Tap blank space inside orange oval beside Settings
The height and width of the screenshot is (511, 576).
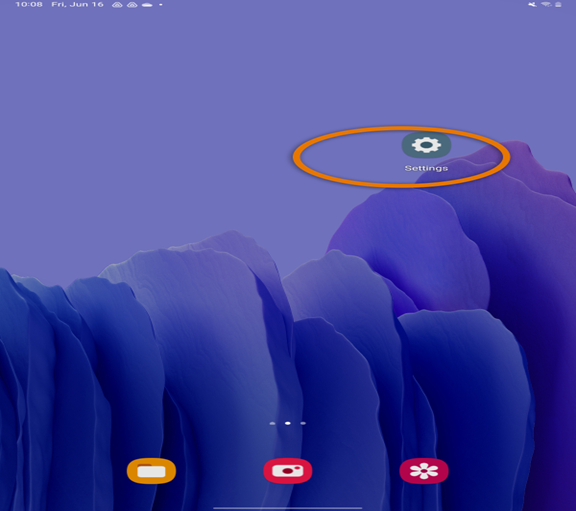349,156
